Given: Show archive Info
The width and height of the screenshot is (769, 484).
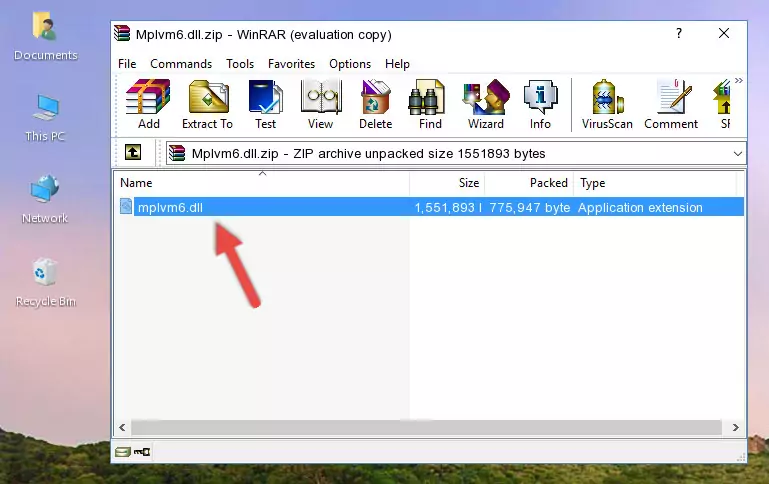Looking at the screenshot, I should click(x=540, y=104).
